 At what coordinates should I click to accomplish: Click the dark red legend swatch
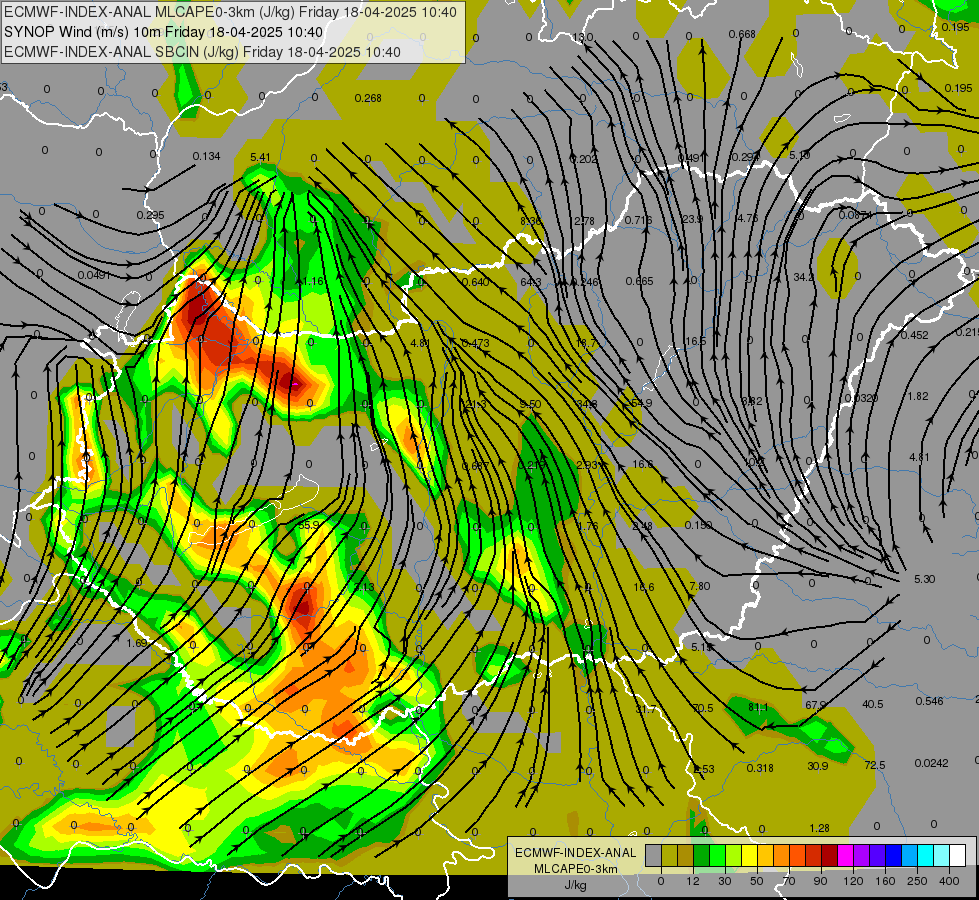[829, 856]
